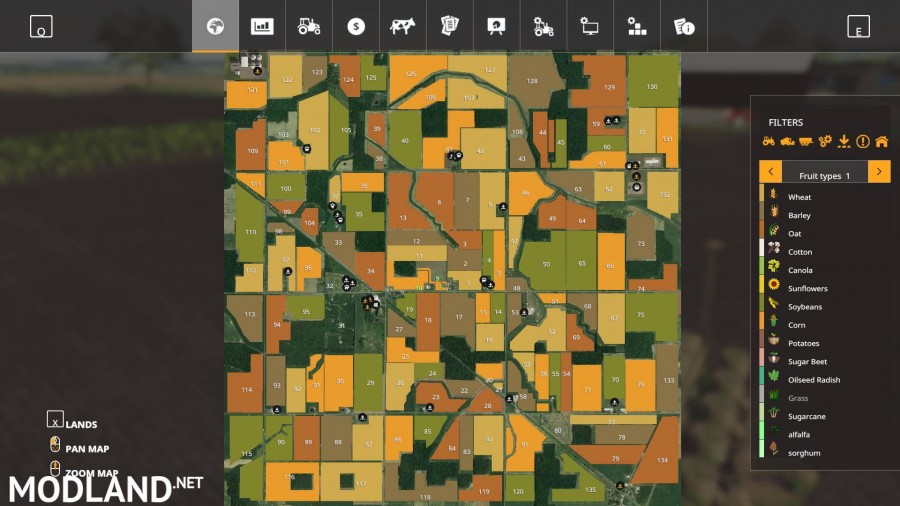Switch to LANDS view with X key button
900x506 pixels.
pos(55,419)
